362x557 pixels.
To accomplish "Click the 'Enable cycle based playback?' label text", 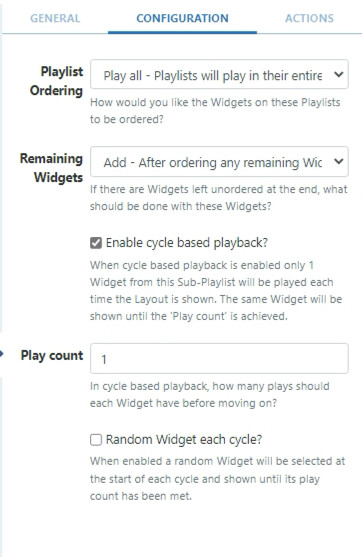I will coord(187,243).
